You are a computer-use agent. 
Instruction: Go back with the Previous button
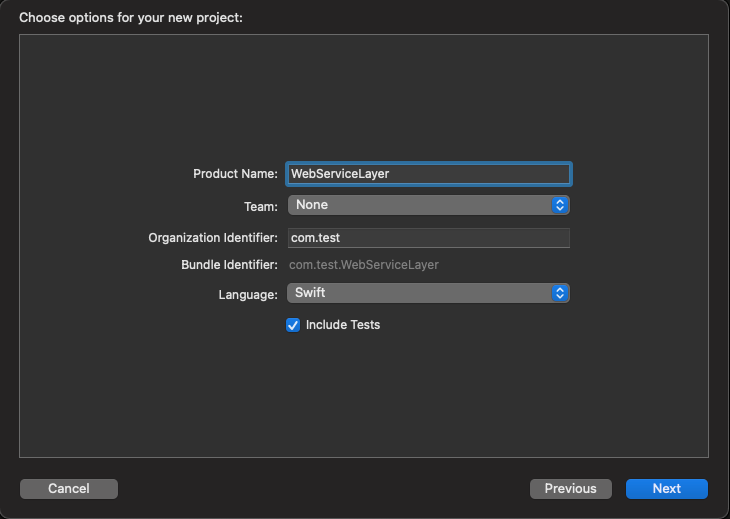[x=571, y=489]
